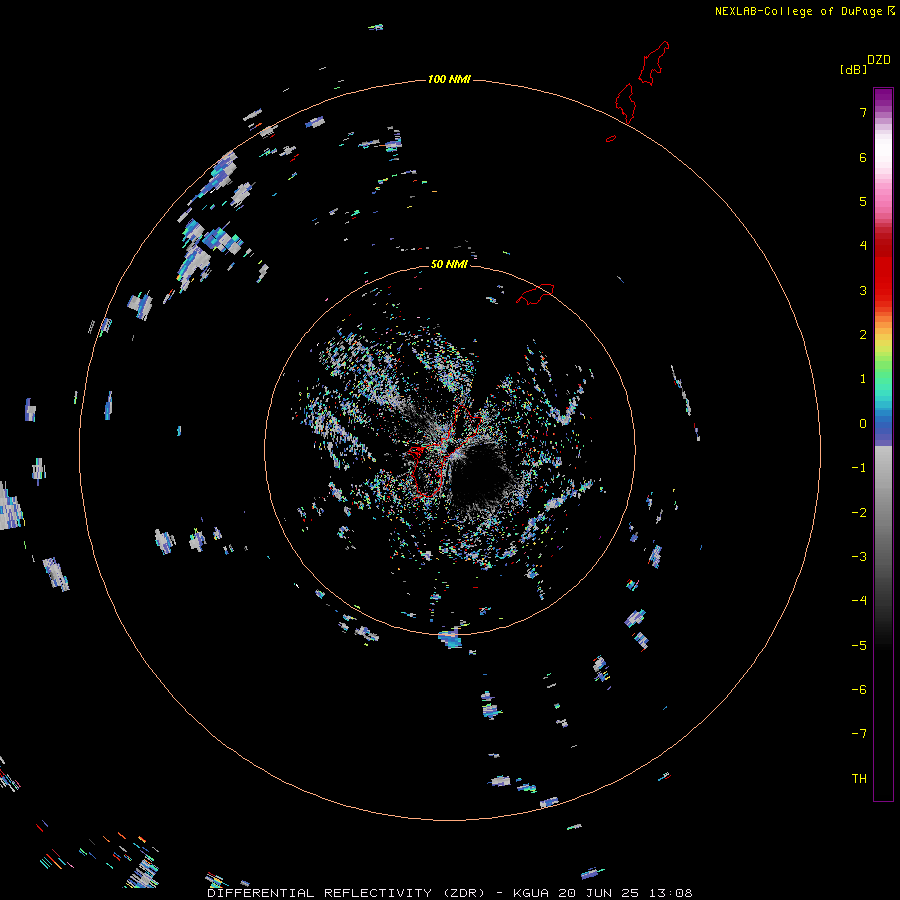This screenshot has width=900, height=900.
Task: Click the NEXLAB-College of DuPage credit text
Action: point(797,11)
